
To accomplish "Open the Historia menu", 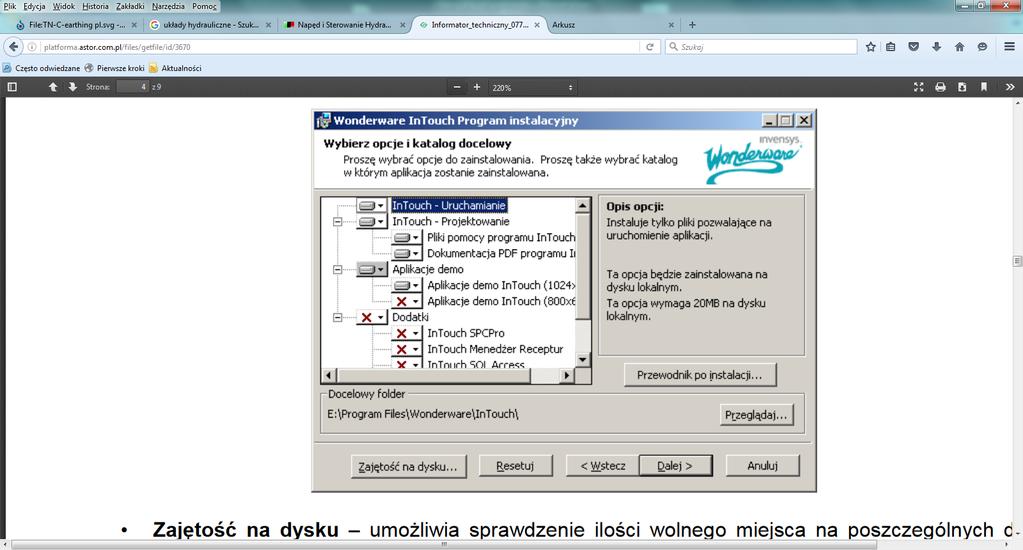I will click(95, 6).
